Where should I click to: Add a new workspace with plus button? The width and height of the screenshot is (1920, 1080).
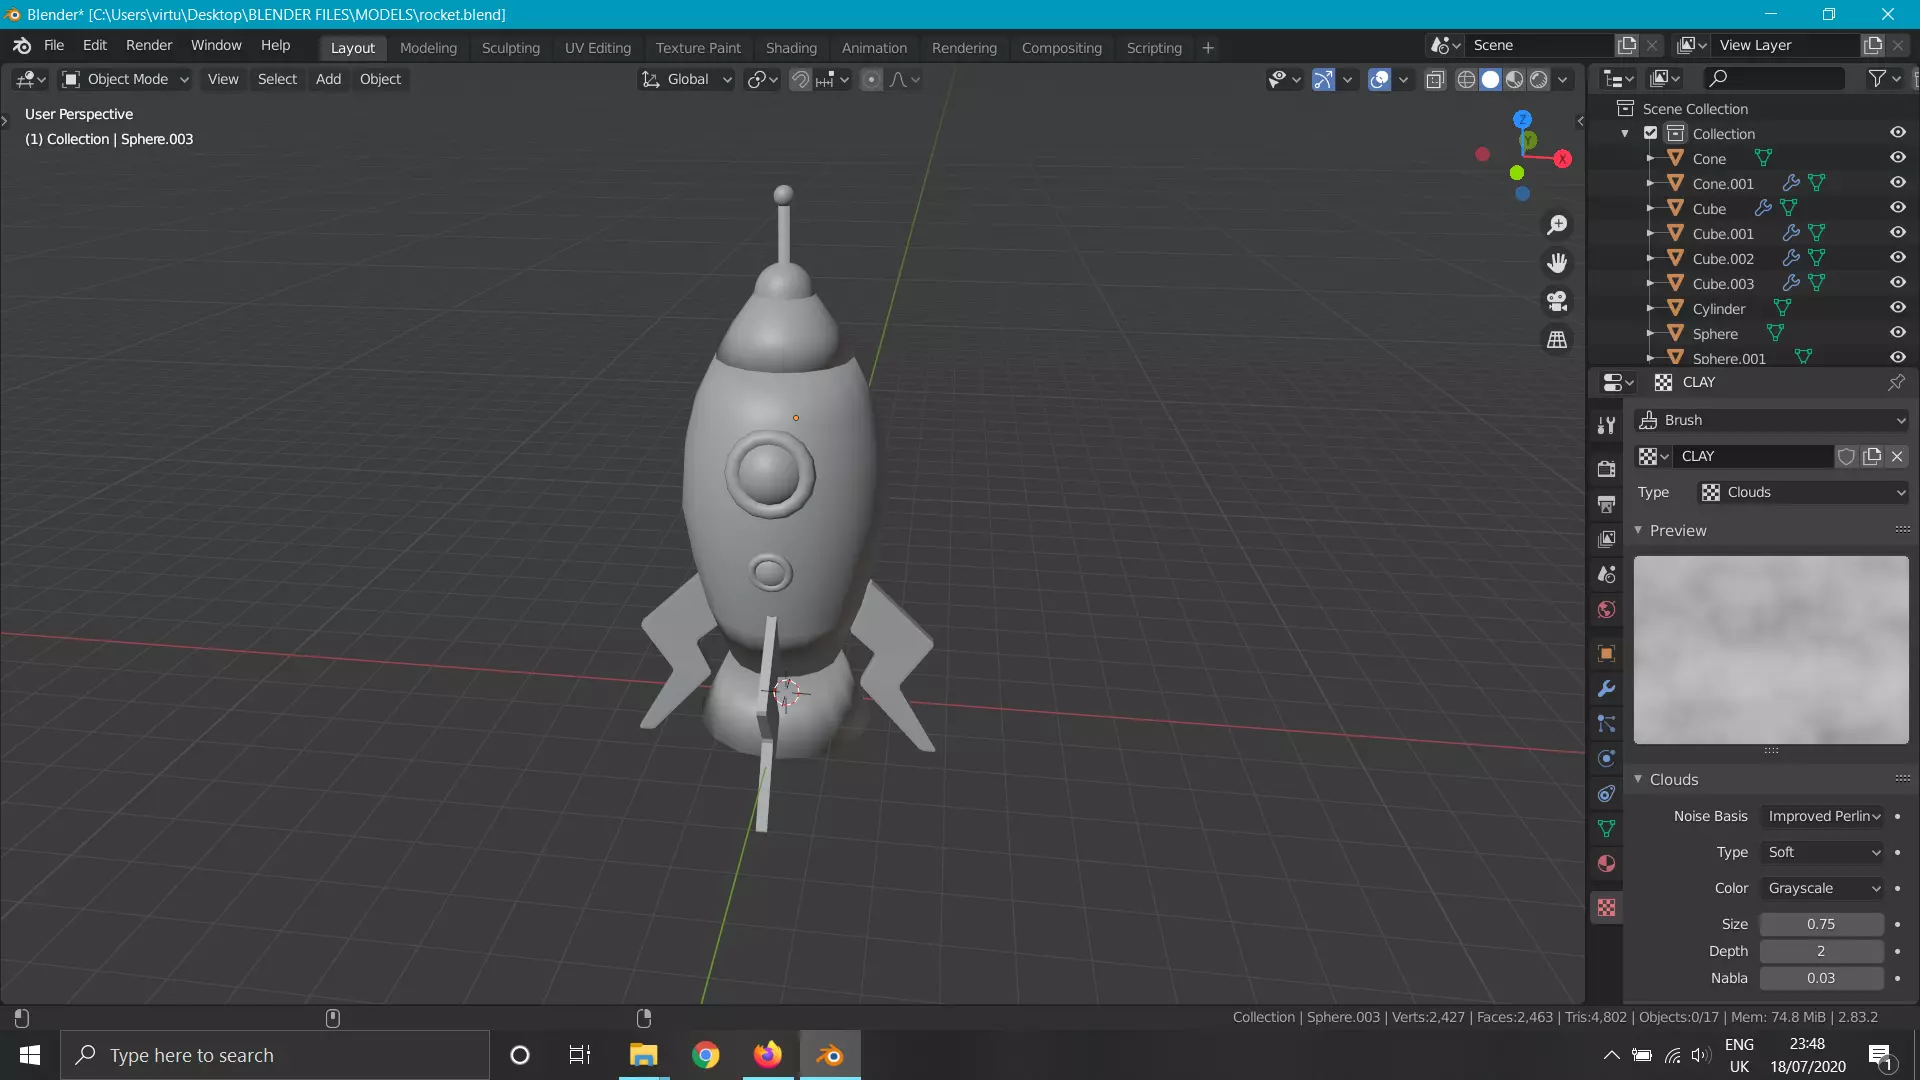[1208, 48]
